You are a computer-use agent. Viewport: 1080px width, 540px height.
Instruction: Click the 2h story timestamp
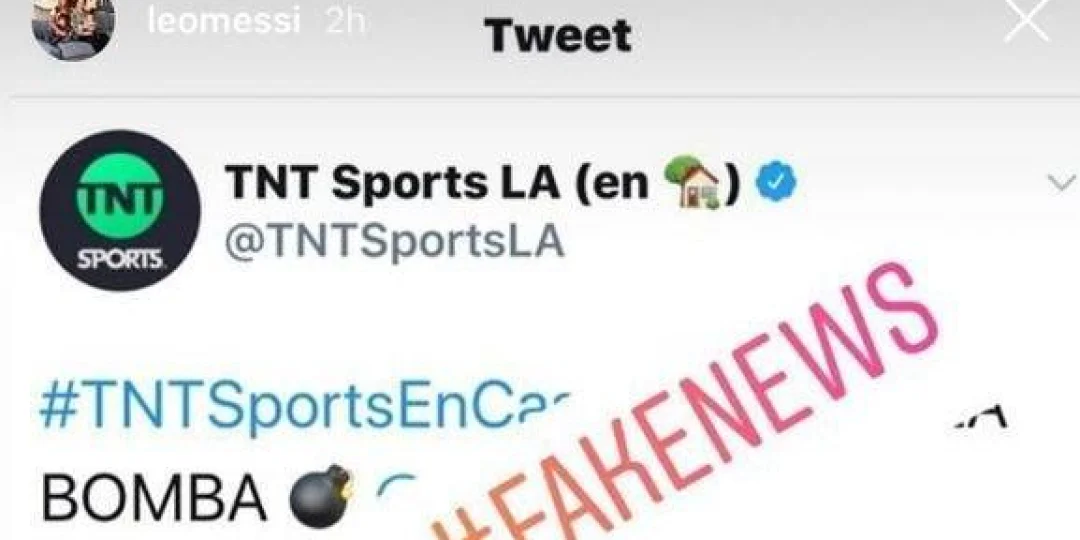[x=345, y=21]
